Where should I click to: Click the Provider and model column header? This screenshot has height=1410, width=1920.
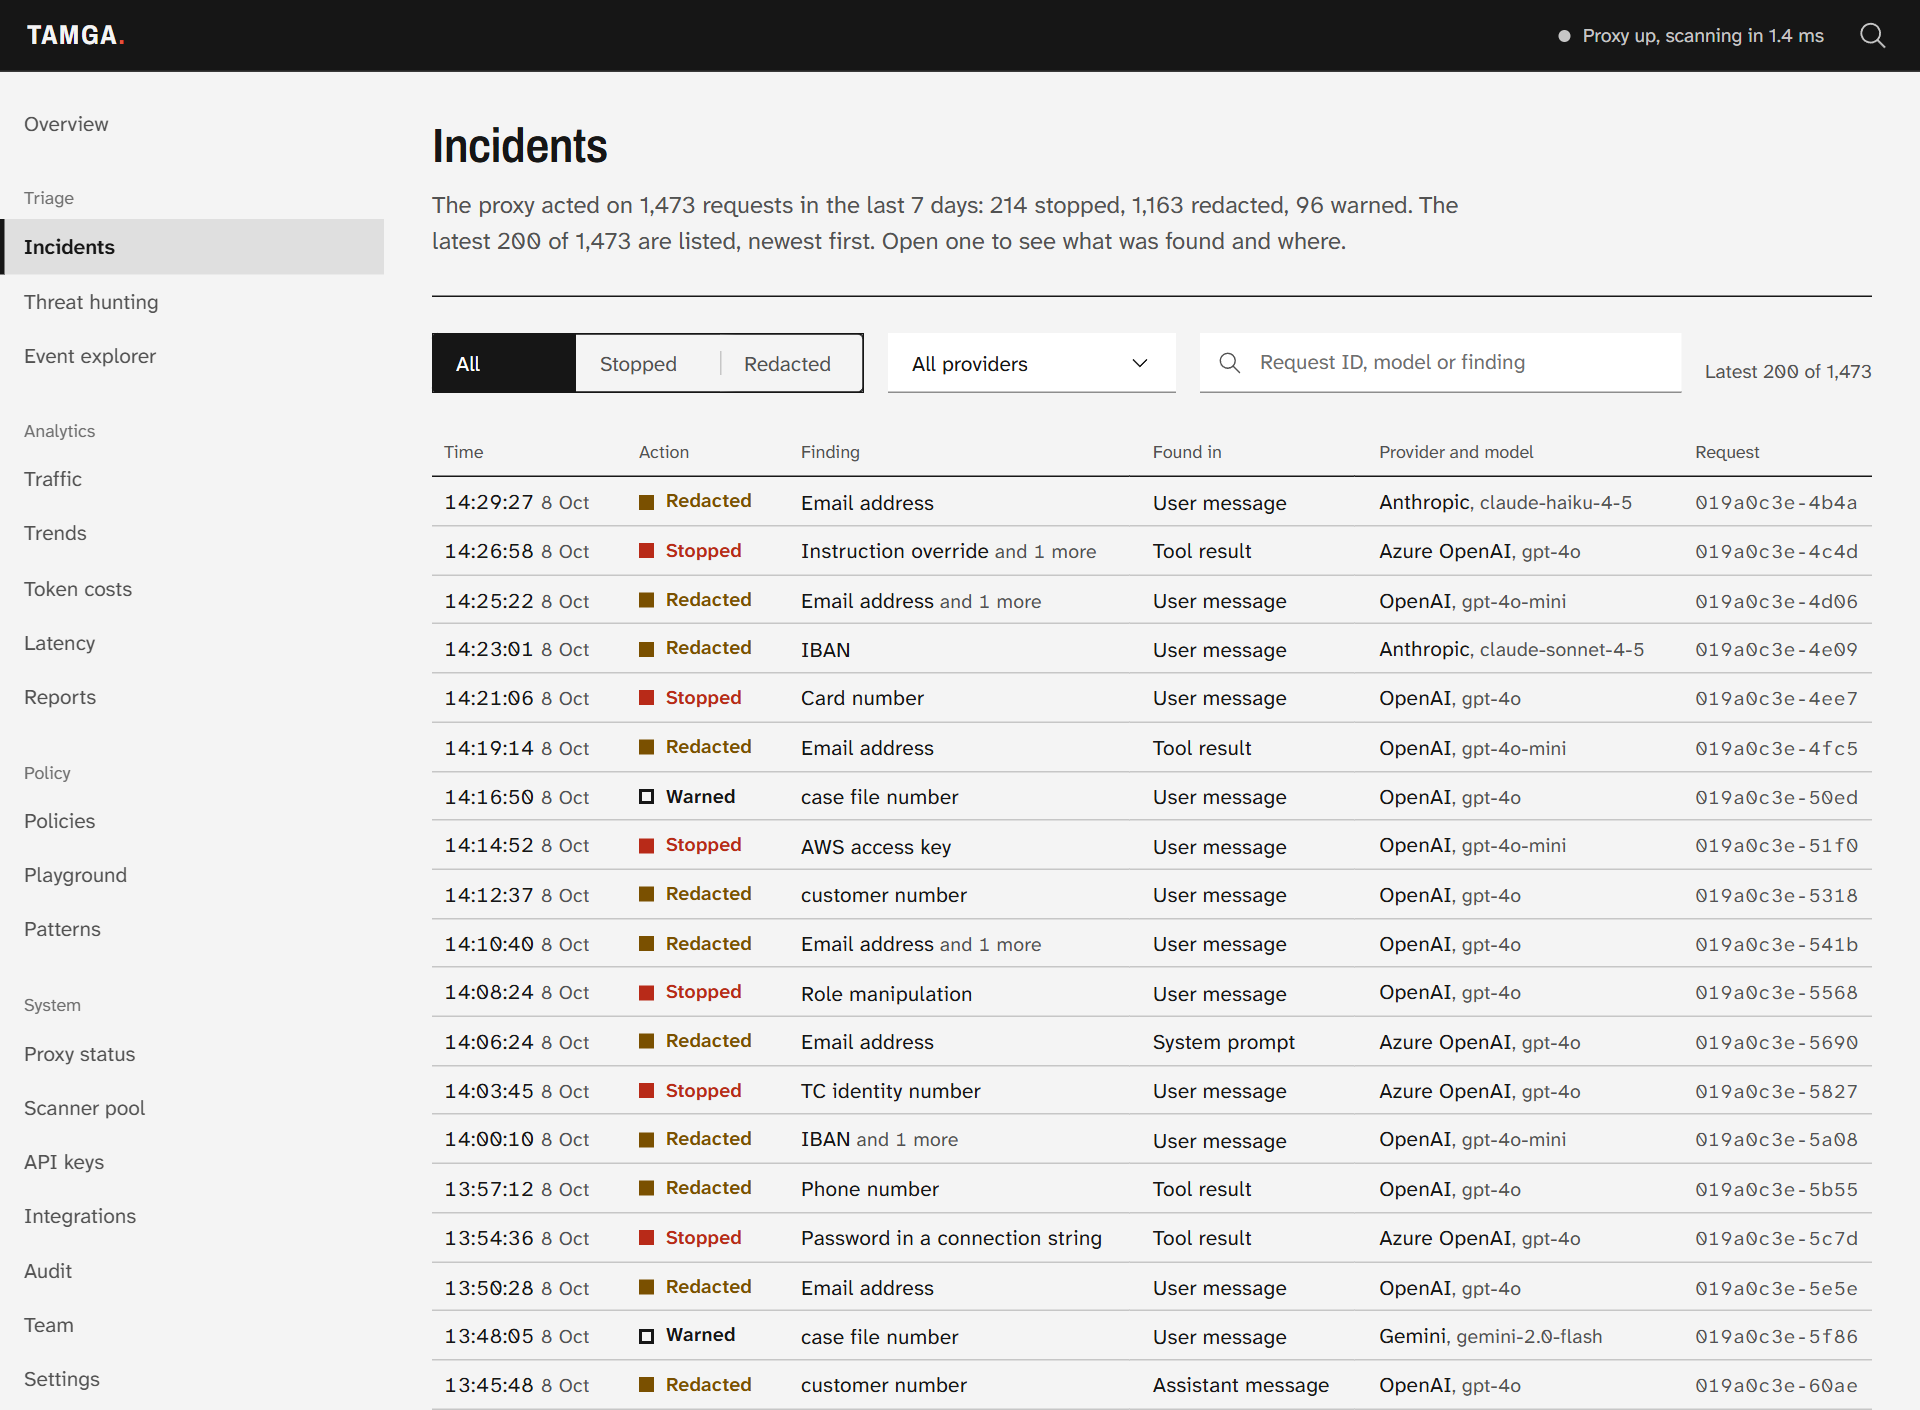pyautogui.click(x=1456, y=452)
